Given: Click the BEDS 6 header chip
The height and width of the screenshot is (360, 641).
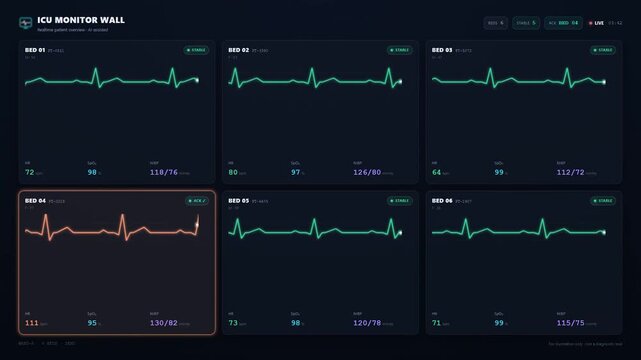Looking at the screenshot, I should 495,23.
